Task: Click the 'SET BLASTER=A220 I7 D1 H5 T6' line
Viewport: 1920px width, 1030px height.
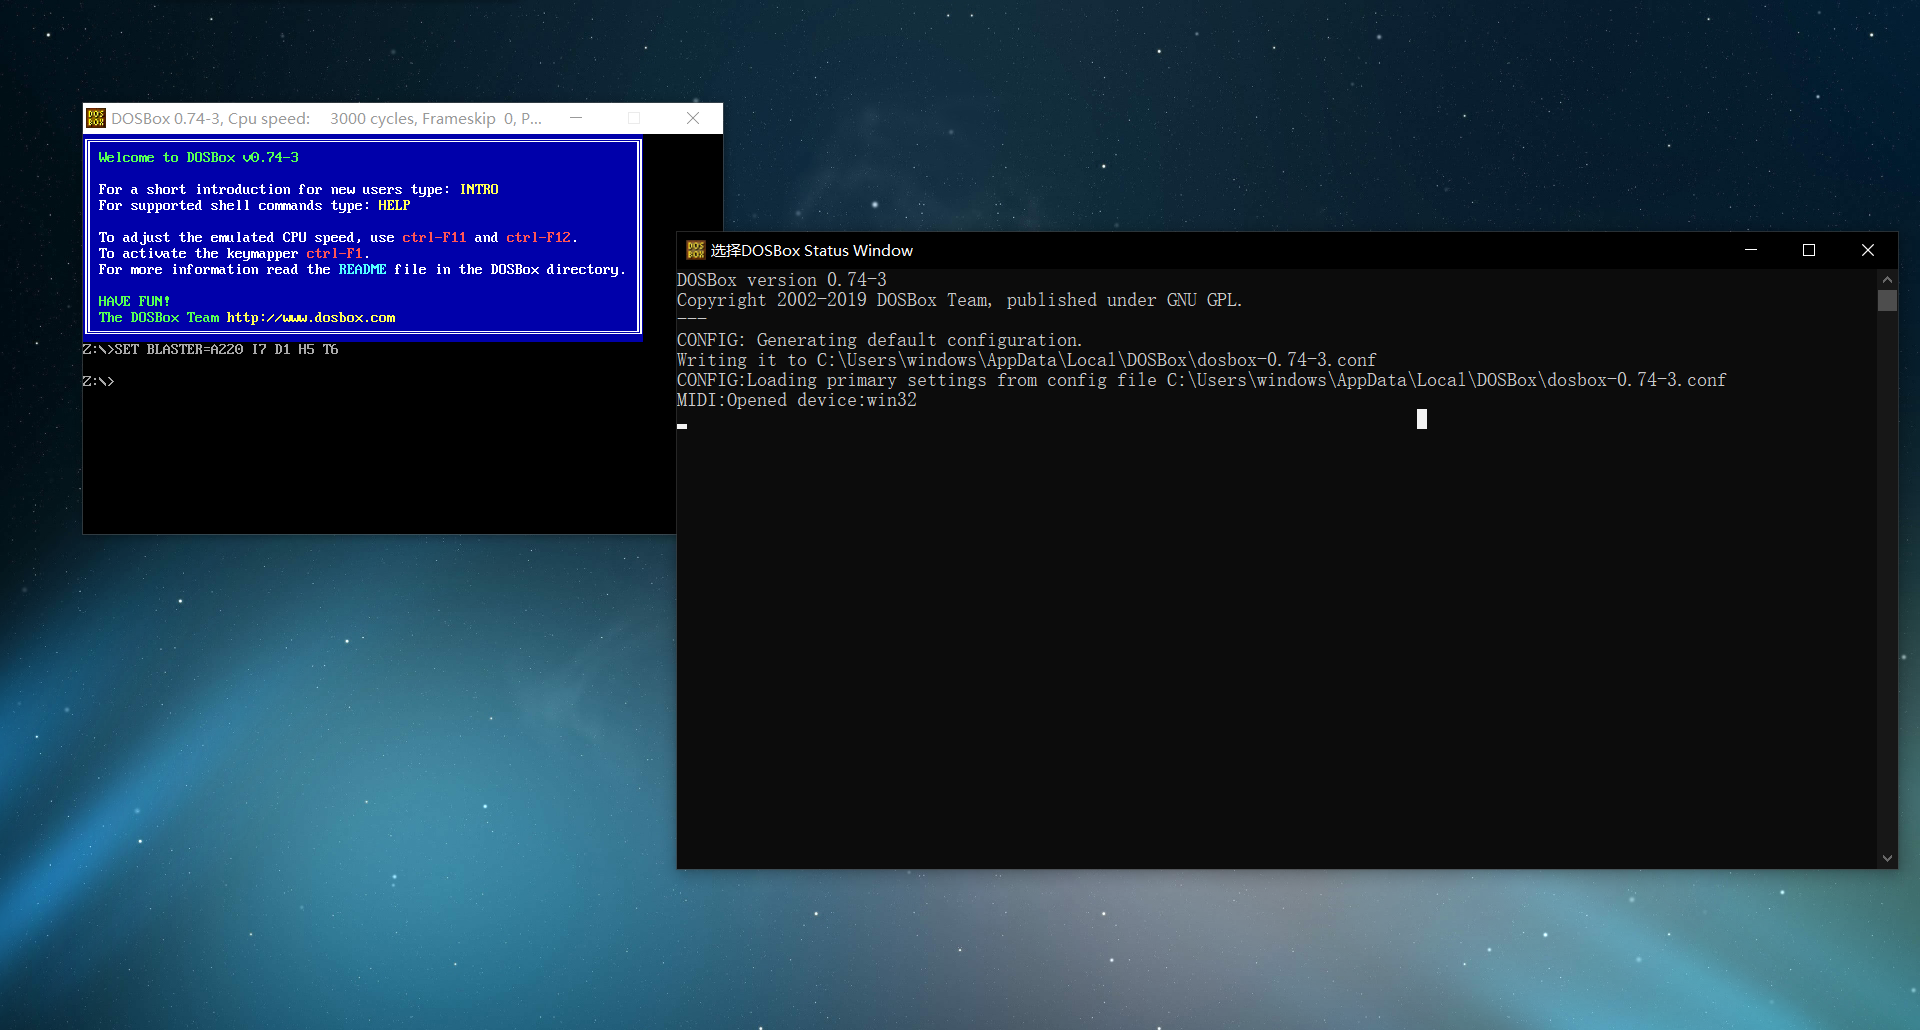Action: point(210,349)
